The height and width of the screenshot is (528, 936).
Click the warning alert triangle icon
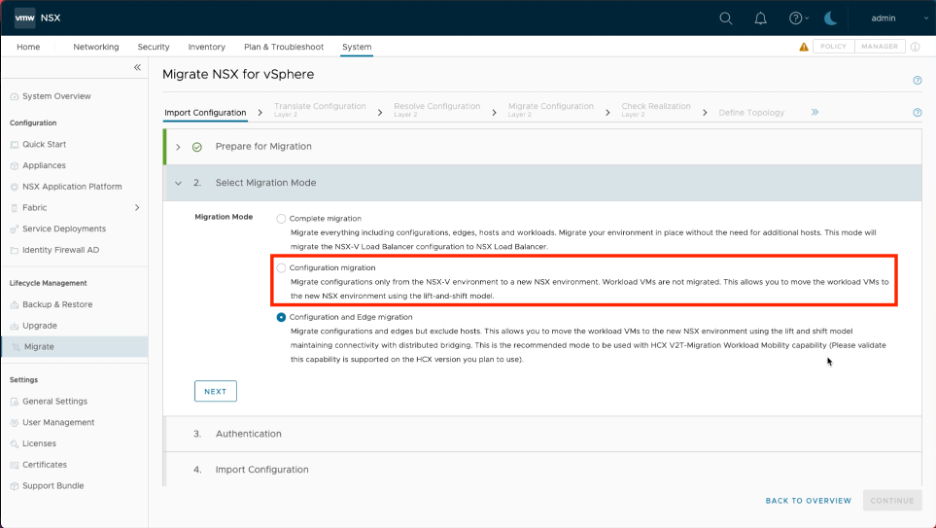[x=804, y=47]
